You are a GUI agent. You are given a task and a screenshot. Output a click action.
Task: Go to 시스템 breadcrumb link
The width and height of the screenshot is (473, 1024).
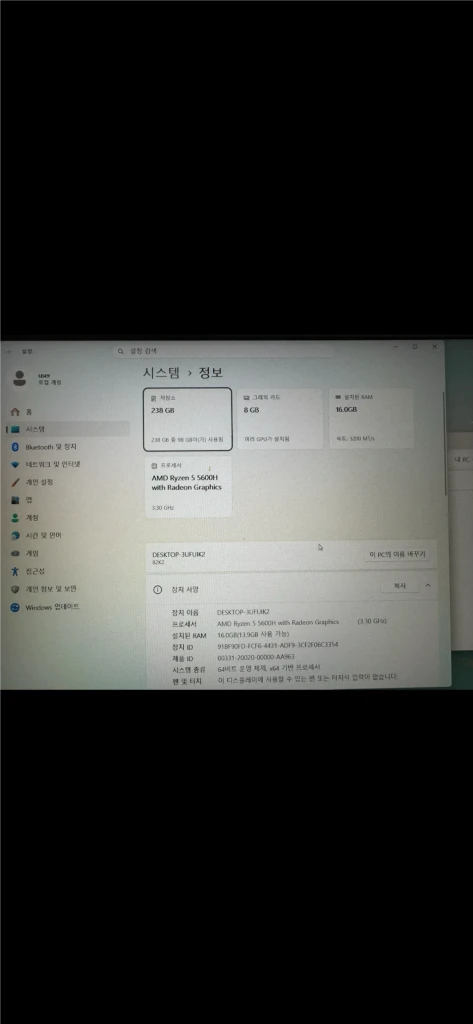pos(161,373)
